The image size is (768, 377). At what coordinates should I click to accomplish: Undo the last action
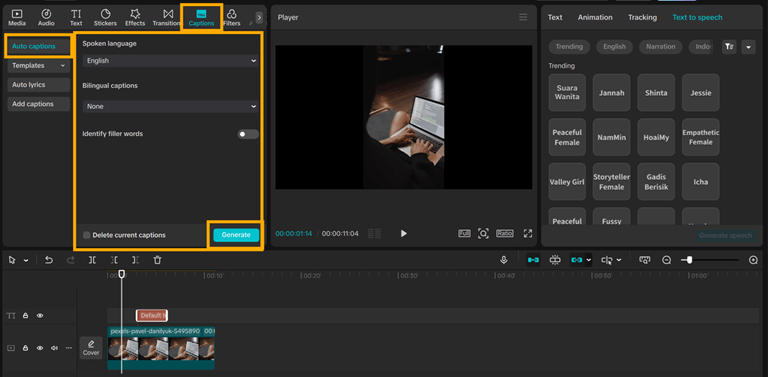[48, 260]
